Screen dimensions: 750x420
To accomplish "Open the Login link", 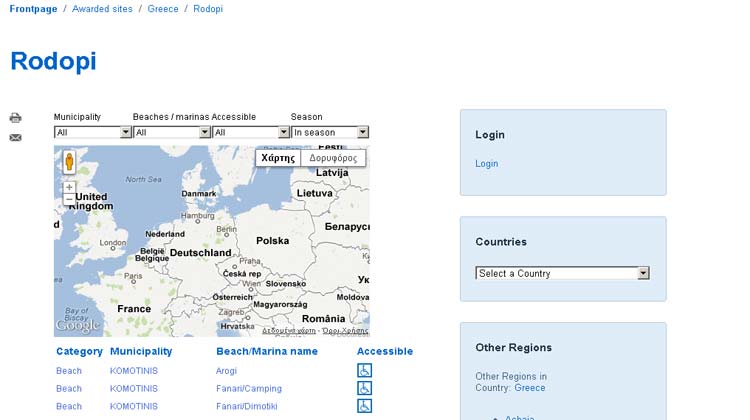I will [486, 164].
